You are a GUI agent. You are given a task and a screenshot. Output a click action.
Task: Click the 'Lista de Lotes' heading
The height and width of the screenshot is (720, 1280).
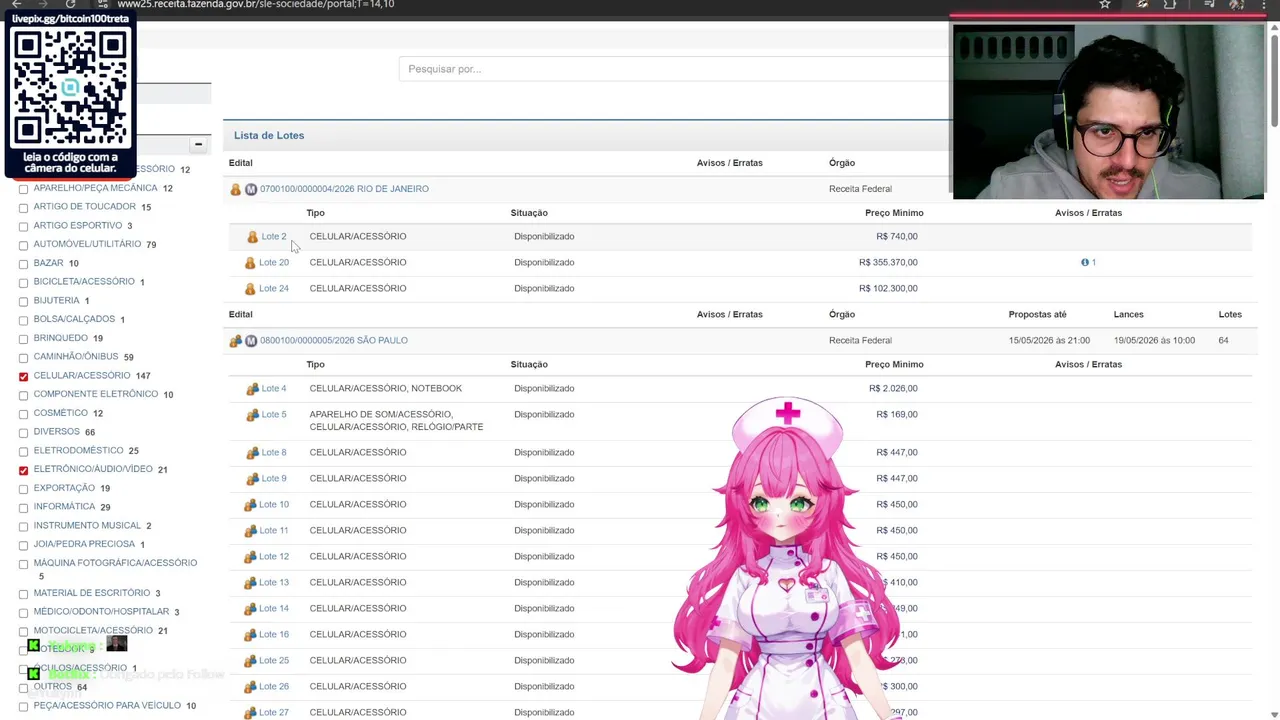(x=269, y=136)
